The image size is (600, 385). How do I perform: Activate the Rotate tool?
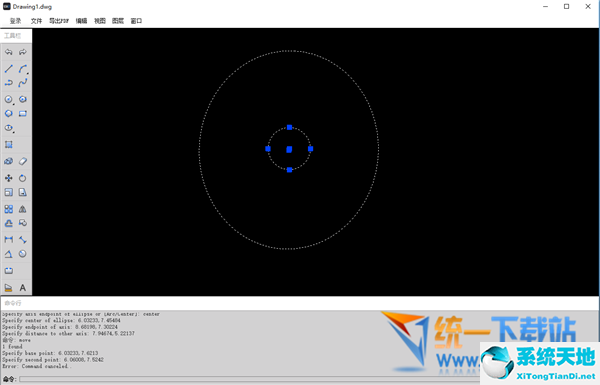pos(23,178)
